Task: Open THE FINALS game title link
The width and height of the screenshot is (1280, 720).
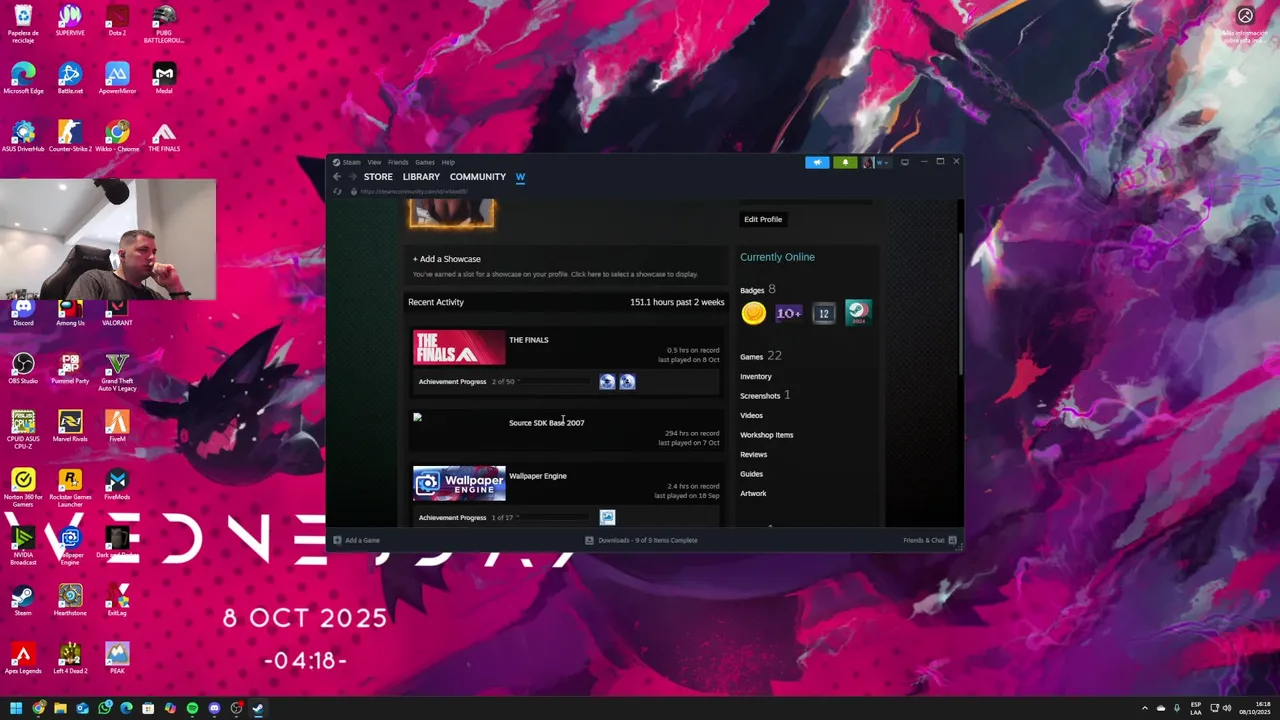Action: tap(529, 340)
